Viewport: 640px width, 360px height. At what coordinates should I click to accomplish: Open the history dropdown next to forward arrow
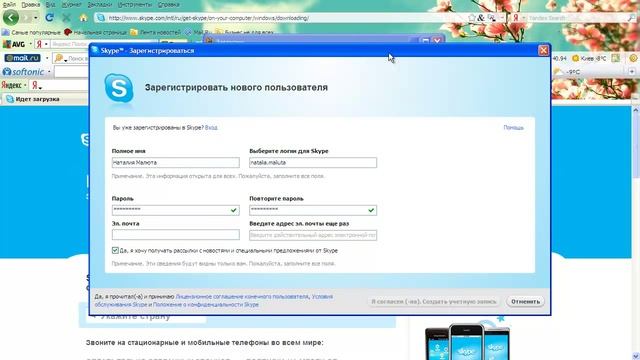coord(36,18)
